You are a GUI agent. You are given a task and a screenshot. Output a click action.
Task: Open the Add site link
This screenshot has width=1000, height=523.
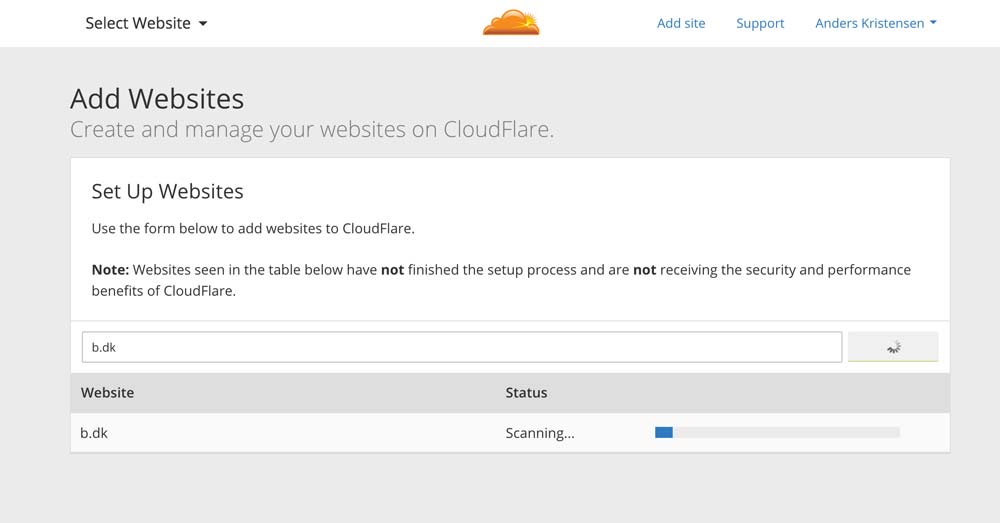point(681,23)
